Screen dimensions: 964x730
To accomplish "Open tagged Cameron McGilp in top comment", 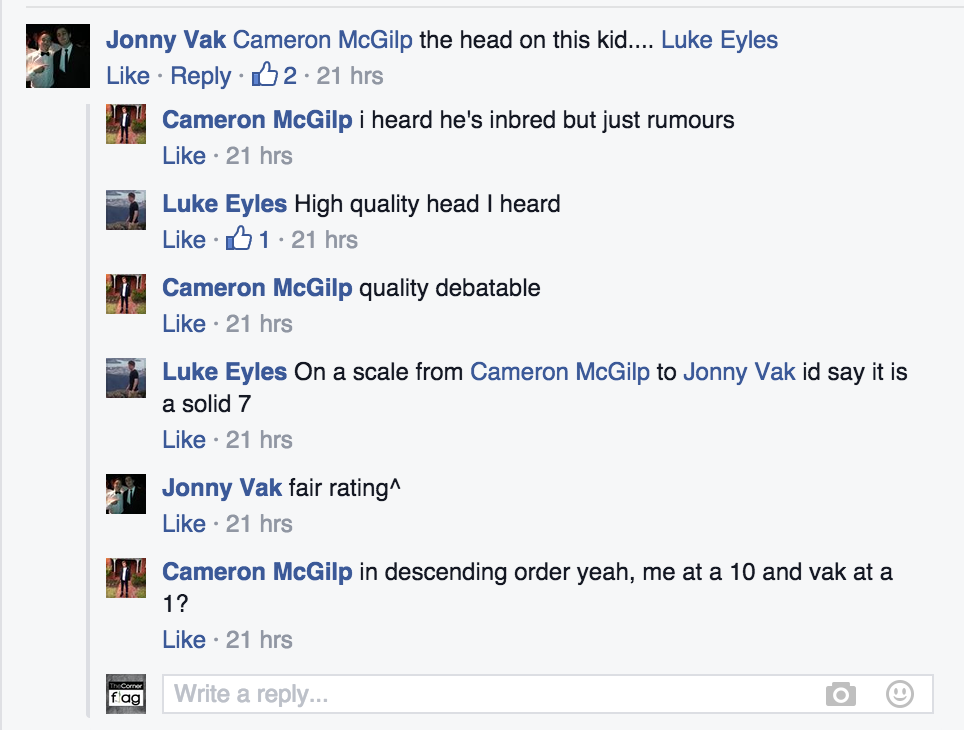I will (322, 41).
